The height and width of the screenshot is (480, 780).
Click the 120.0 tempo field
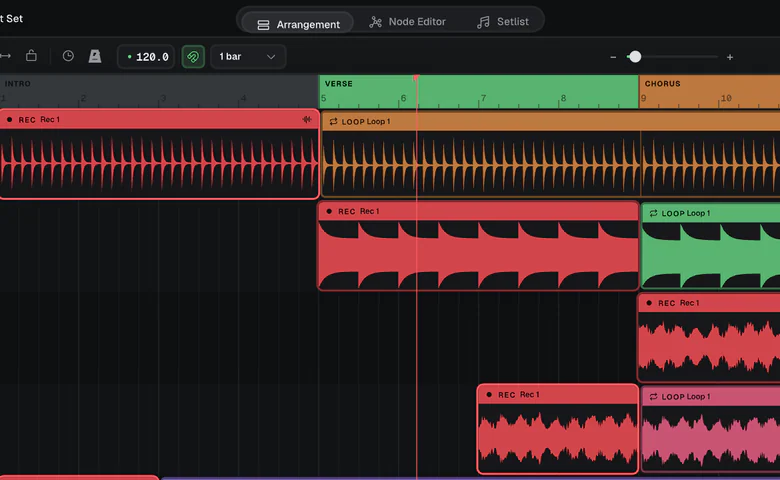[146, 57]
